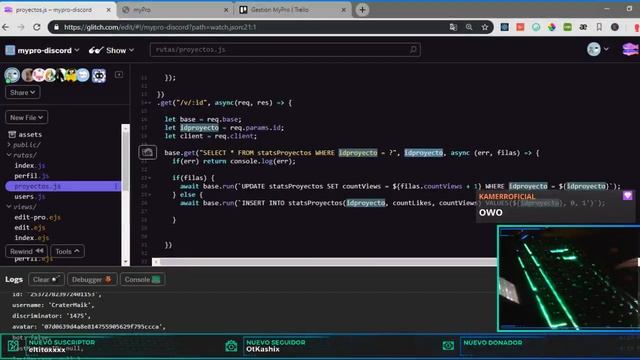Viewport: 640px width, 360px height.
Task: Clear the logs
Action: click(46, 280)
